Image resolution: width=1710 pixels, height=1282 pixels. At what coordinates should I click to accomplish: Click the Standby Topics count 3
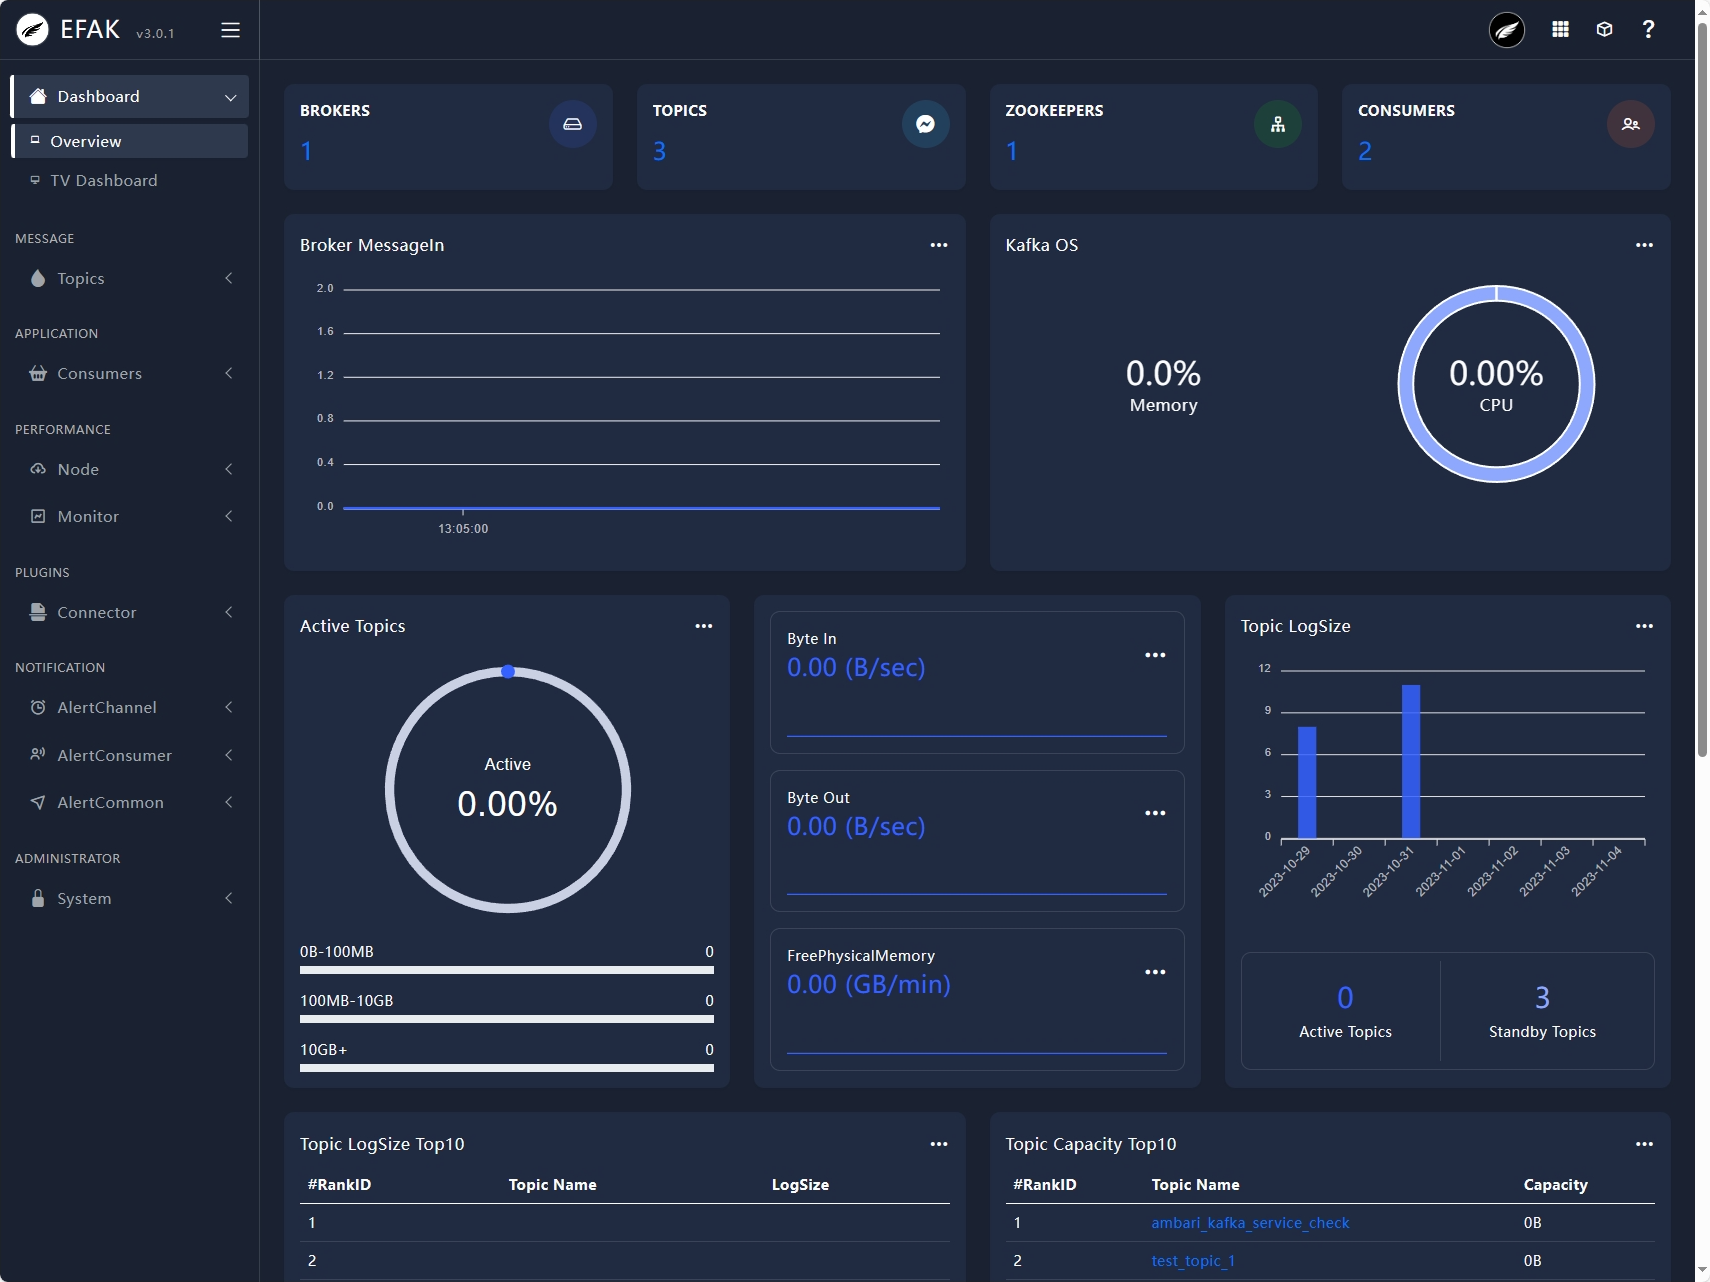(1542, 997)
